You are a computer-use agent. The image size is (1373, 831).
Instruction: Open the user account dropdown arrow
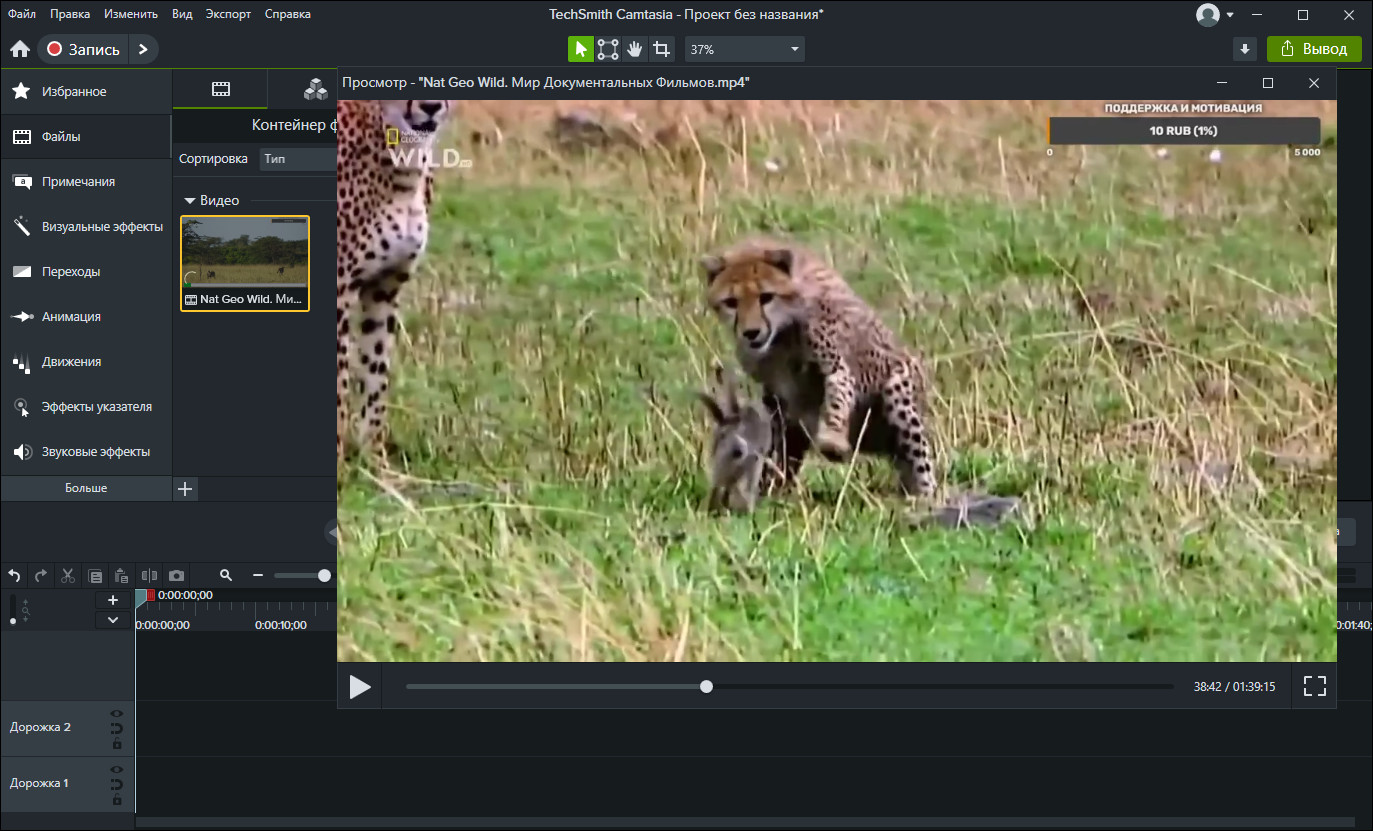pos(1230,15)
